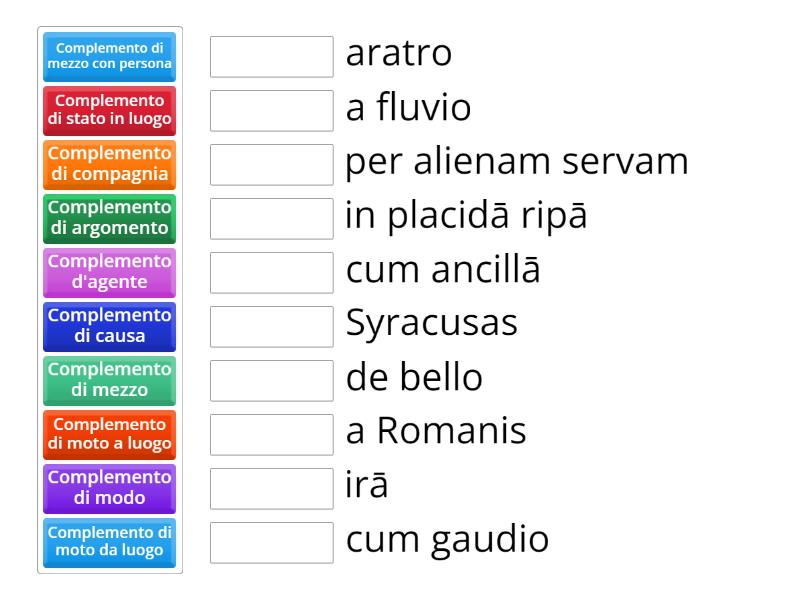The height and width of the screenshot is (600, 800).
Task: Click the answer box beside 'a Romanis'
Action: point(271,435)
